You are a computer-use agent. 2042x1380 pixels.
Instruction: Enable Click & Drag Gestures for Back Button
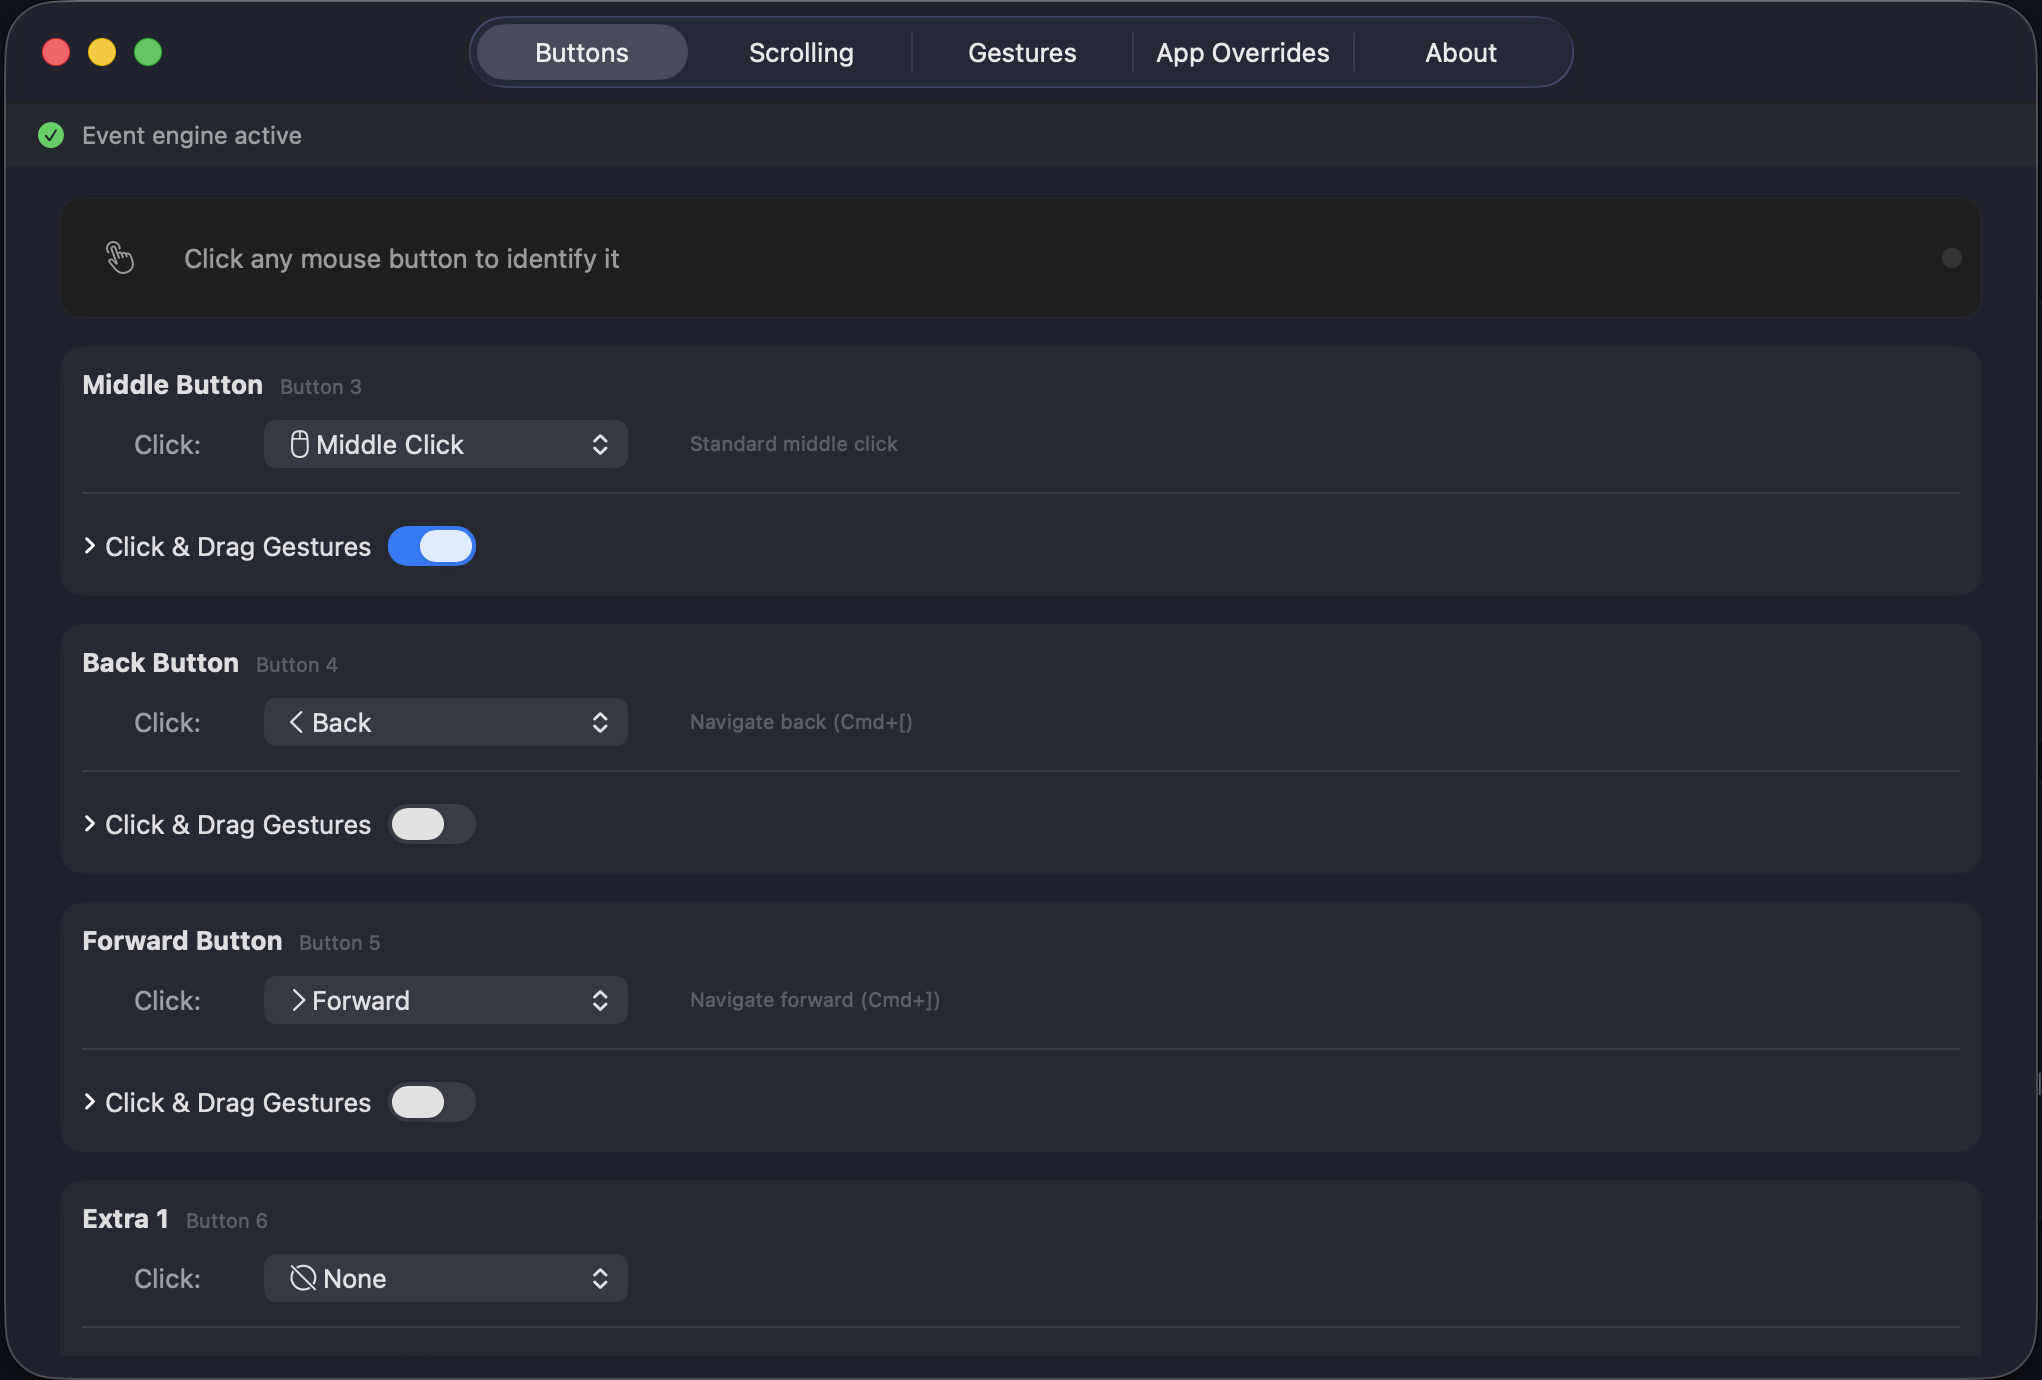(x=432, y=824)
